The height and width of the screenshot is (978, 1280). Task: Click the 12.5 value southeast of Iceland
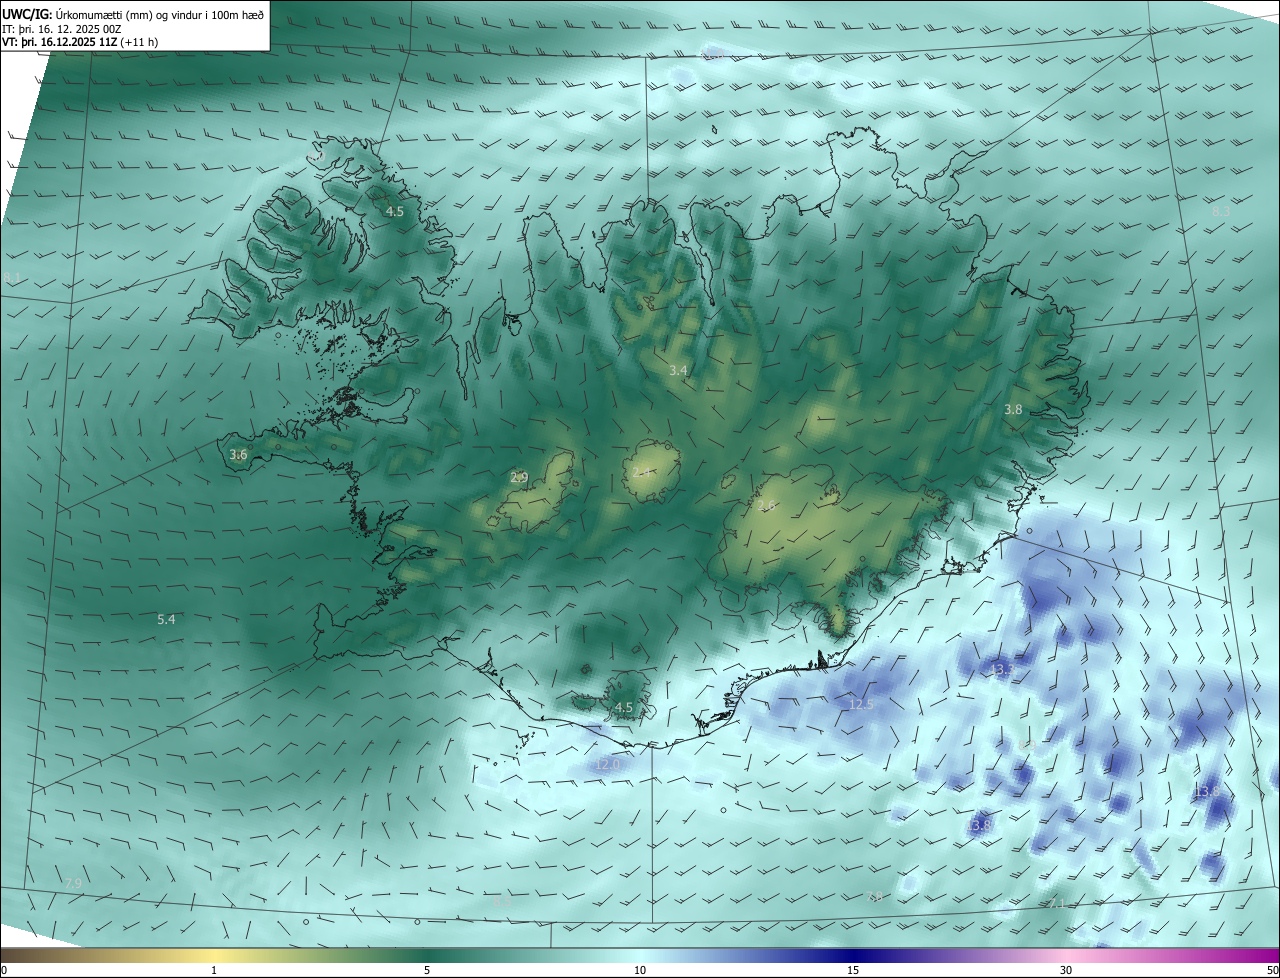click(861, 705)
